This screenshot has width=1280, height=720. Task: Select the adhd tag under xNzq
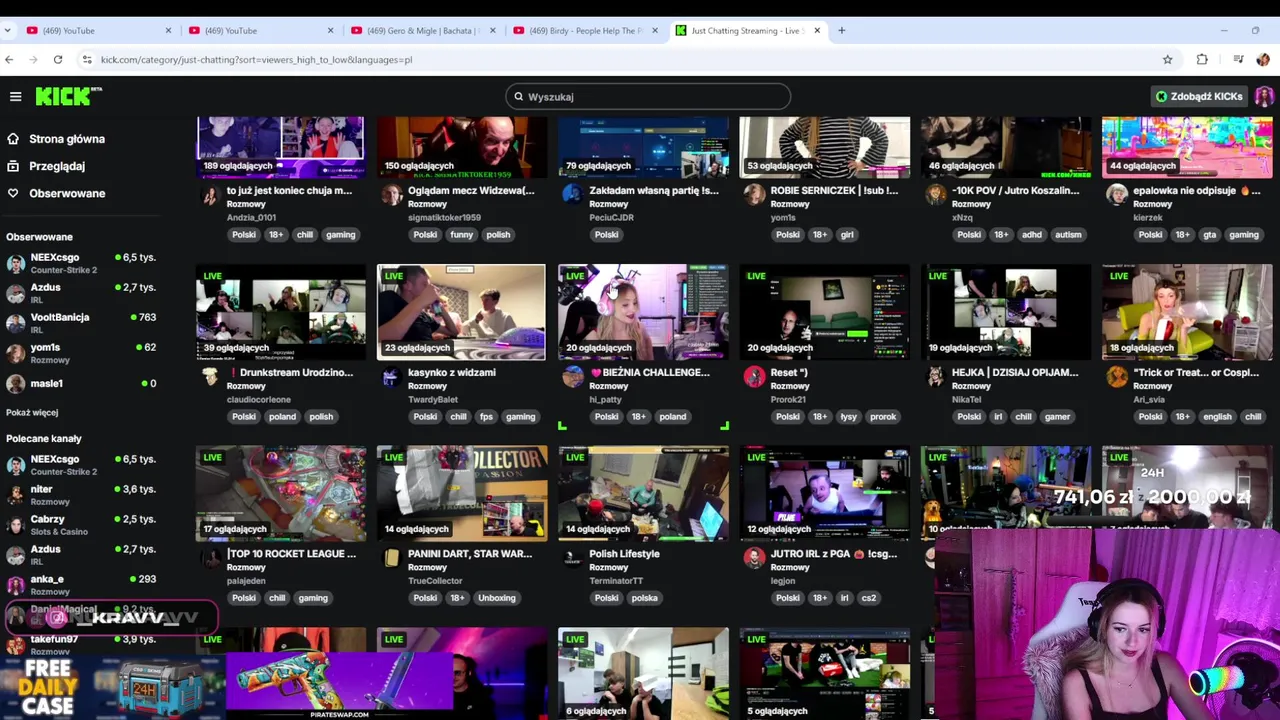(x=1031, y=235)
